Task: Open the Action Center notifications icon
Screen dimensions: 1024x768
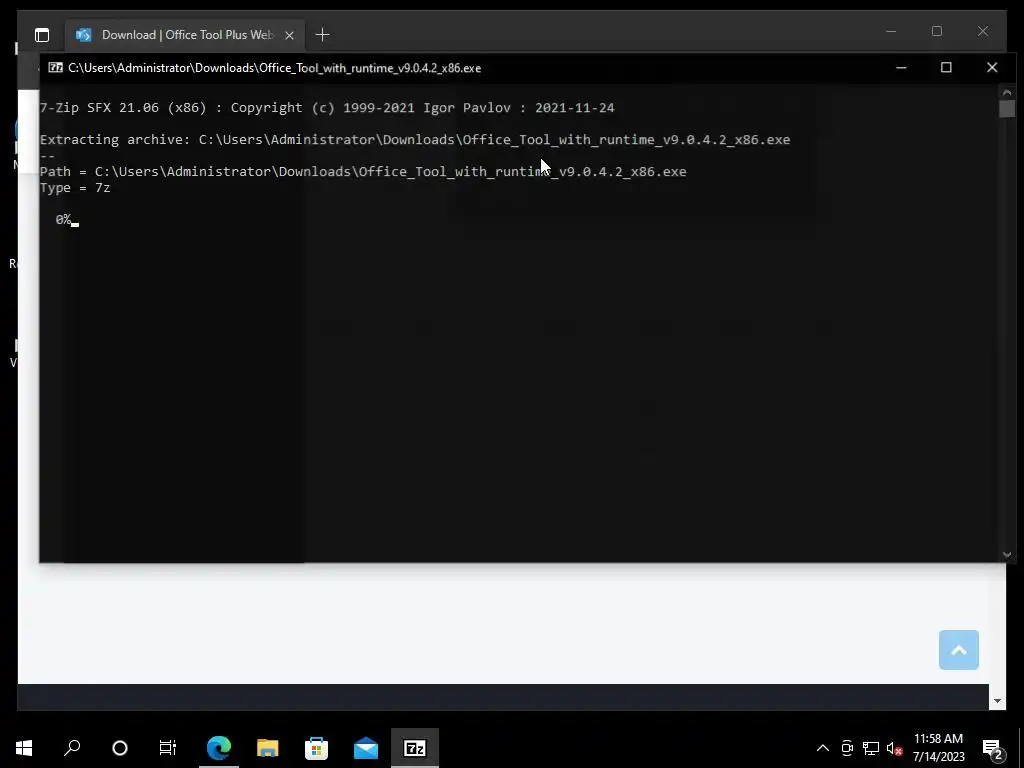Action: coord(993,748)
